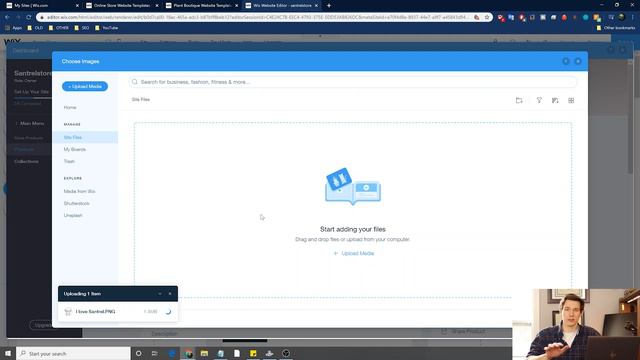Image resolution: width=640 pixels, height=360 pixels.
Task: Open help icon in Choose Images header
Action: pos(566,61)
